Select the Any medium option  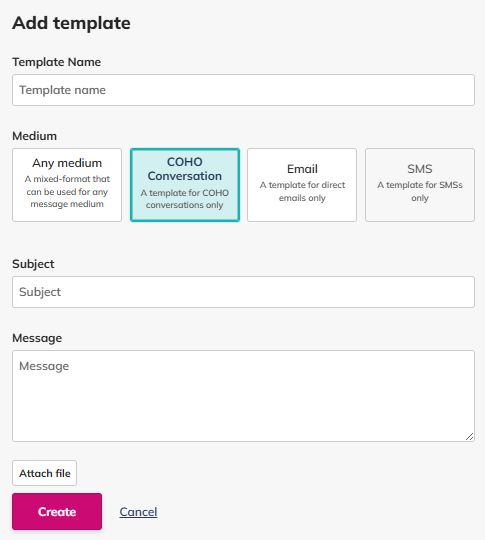click(67, 185)
